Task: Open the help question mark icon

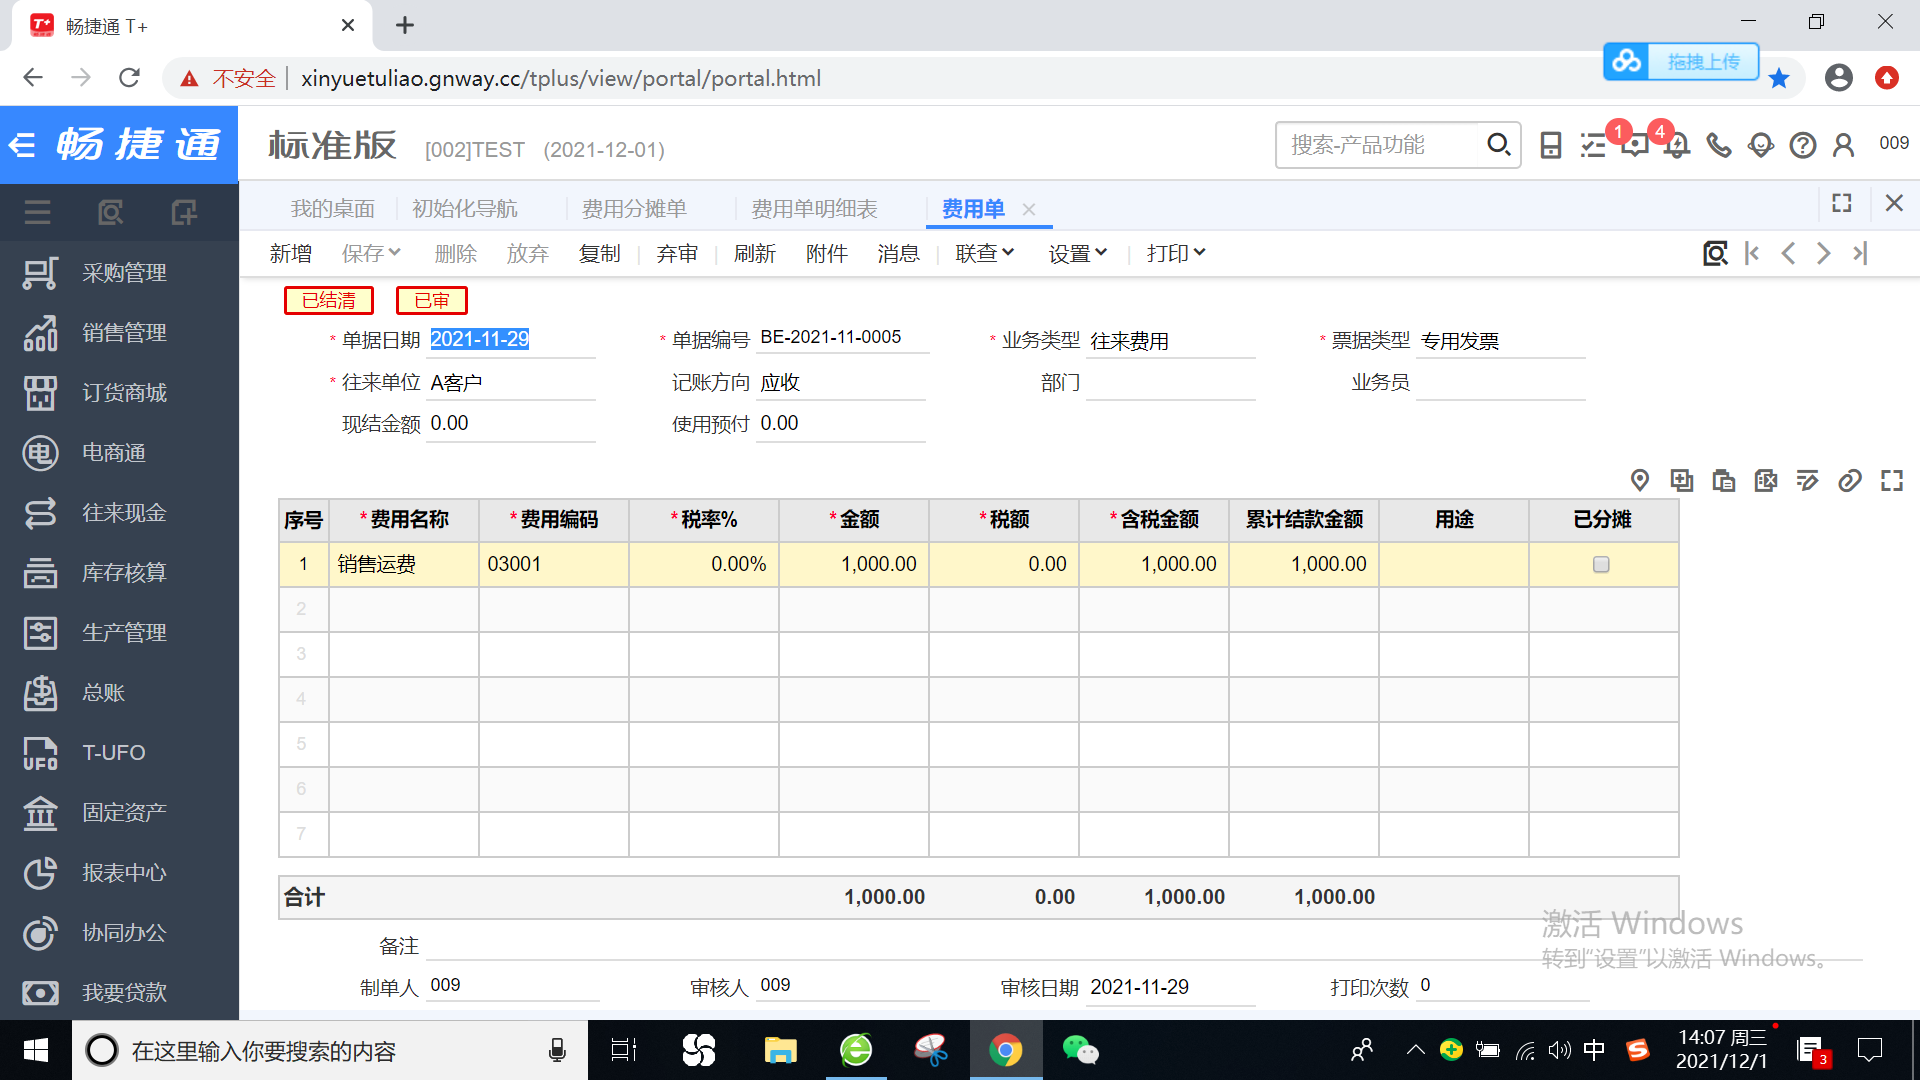Action: 1803,146
